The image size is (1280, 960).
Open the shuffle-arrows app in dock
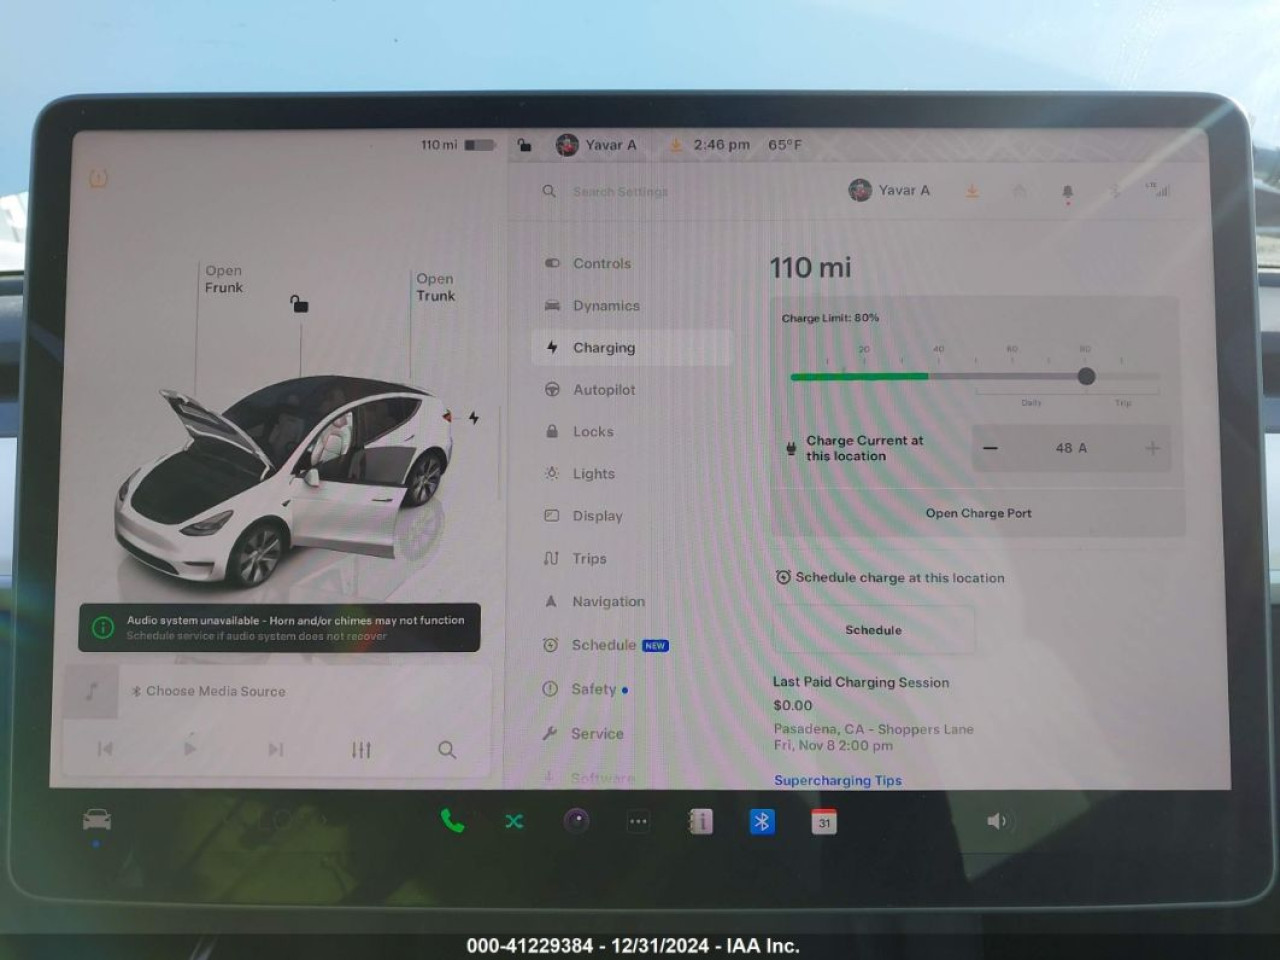pos(514,821)
